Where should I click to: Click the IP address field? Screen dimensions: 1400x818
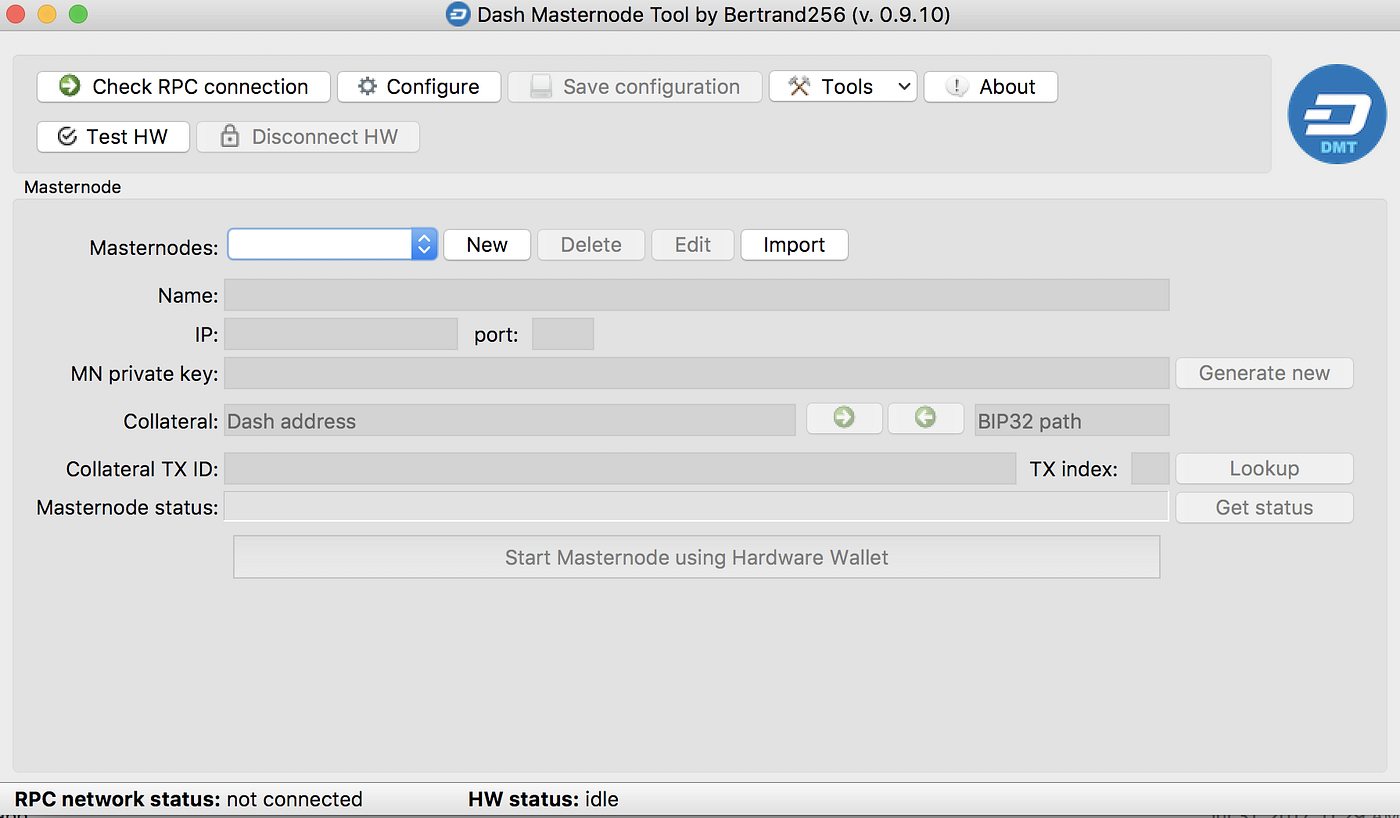pyautogui.click(x=341, y=334)
